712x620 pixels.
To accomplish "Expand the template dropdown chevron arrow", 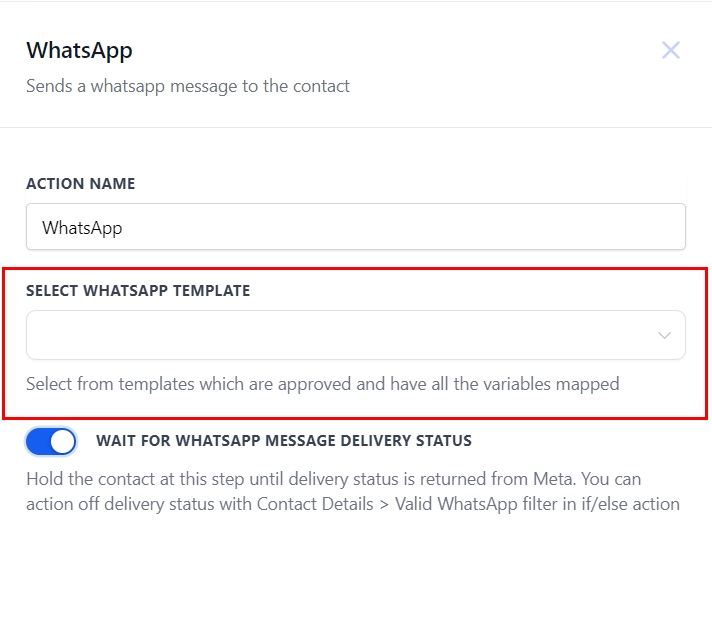I will coord(664,335).
